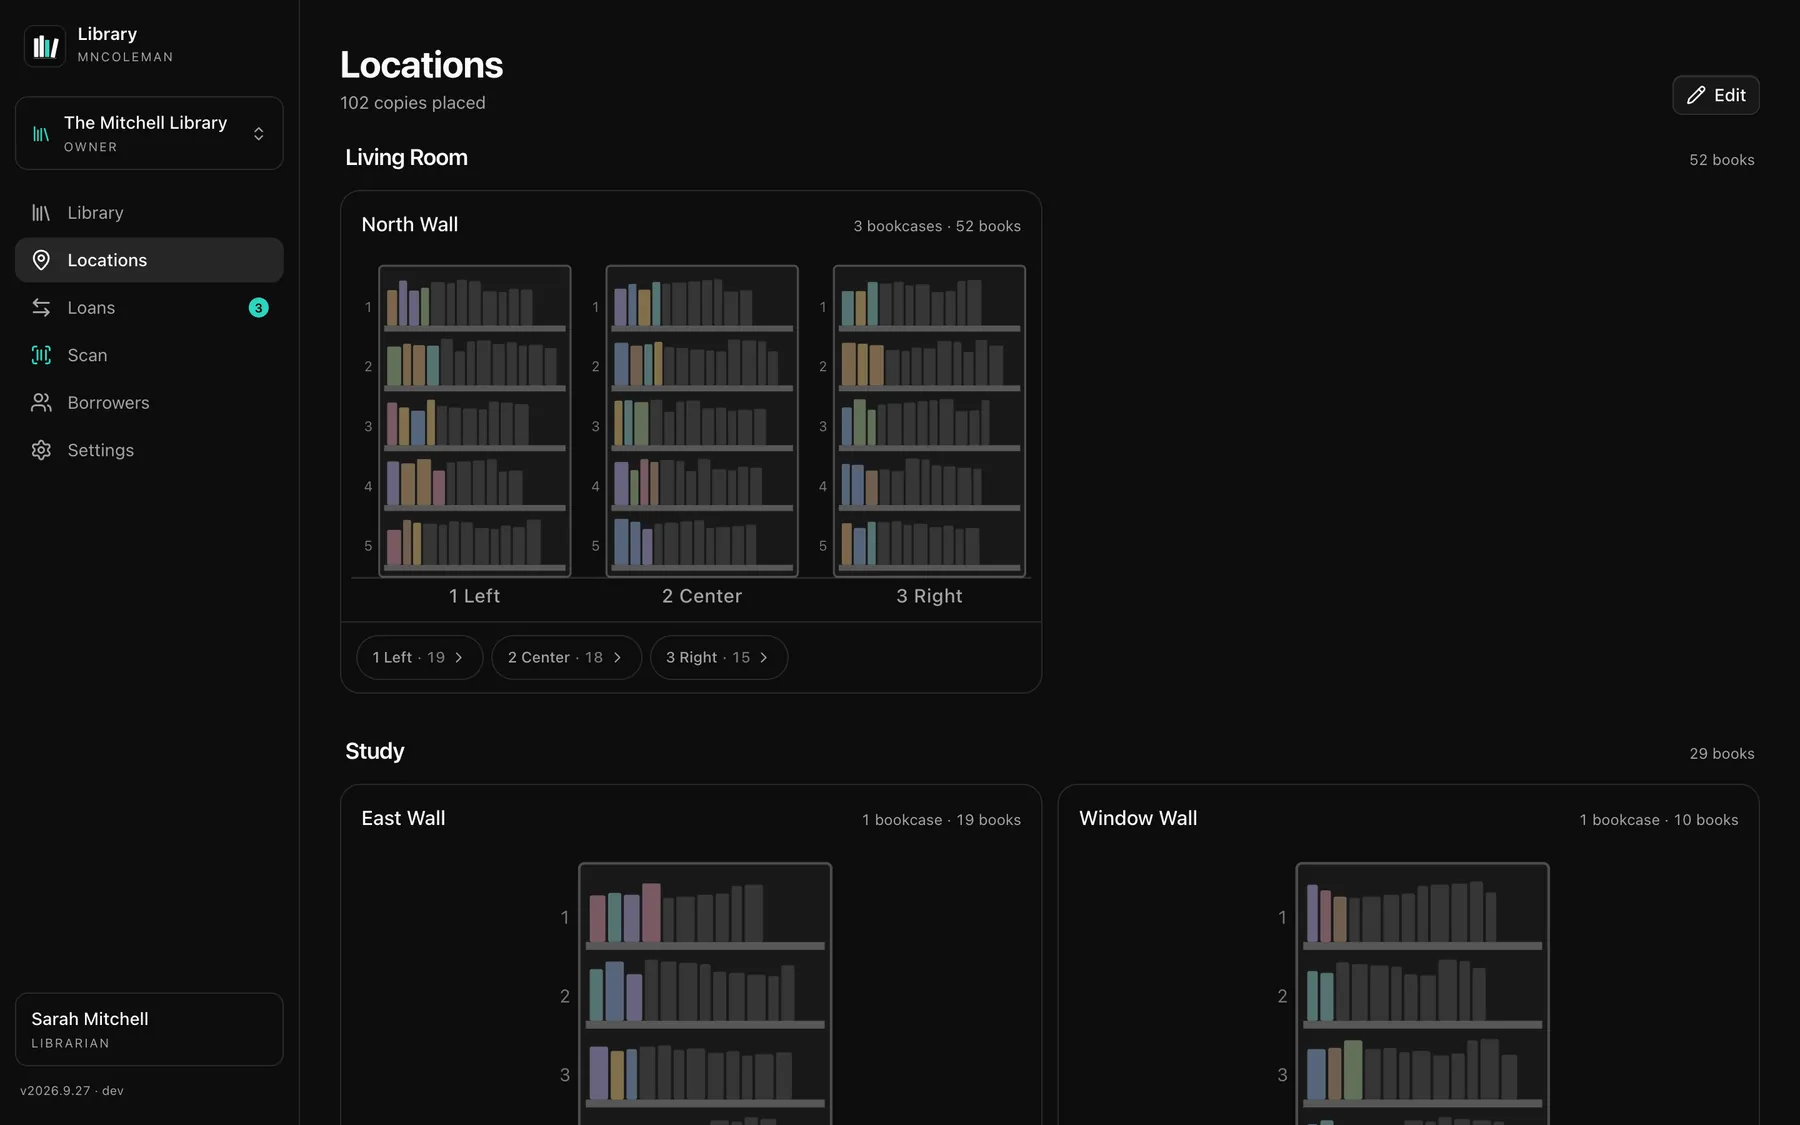1800x1125 pixels.
Task: Click the '1 bookcase · 10 books' label
Action: (x=1659, y=820)
